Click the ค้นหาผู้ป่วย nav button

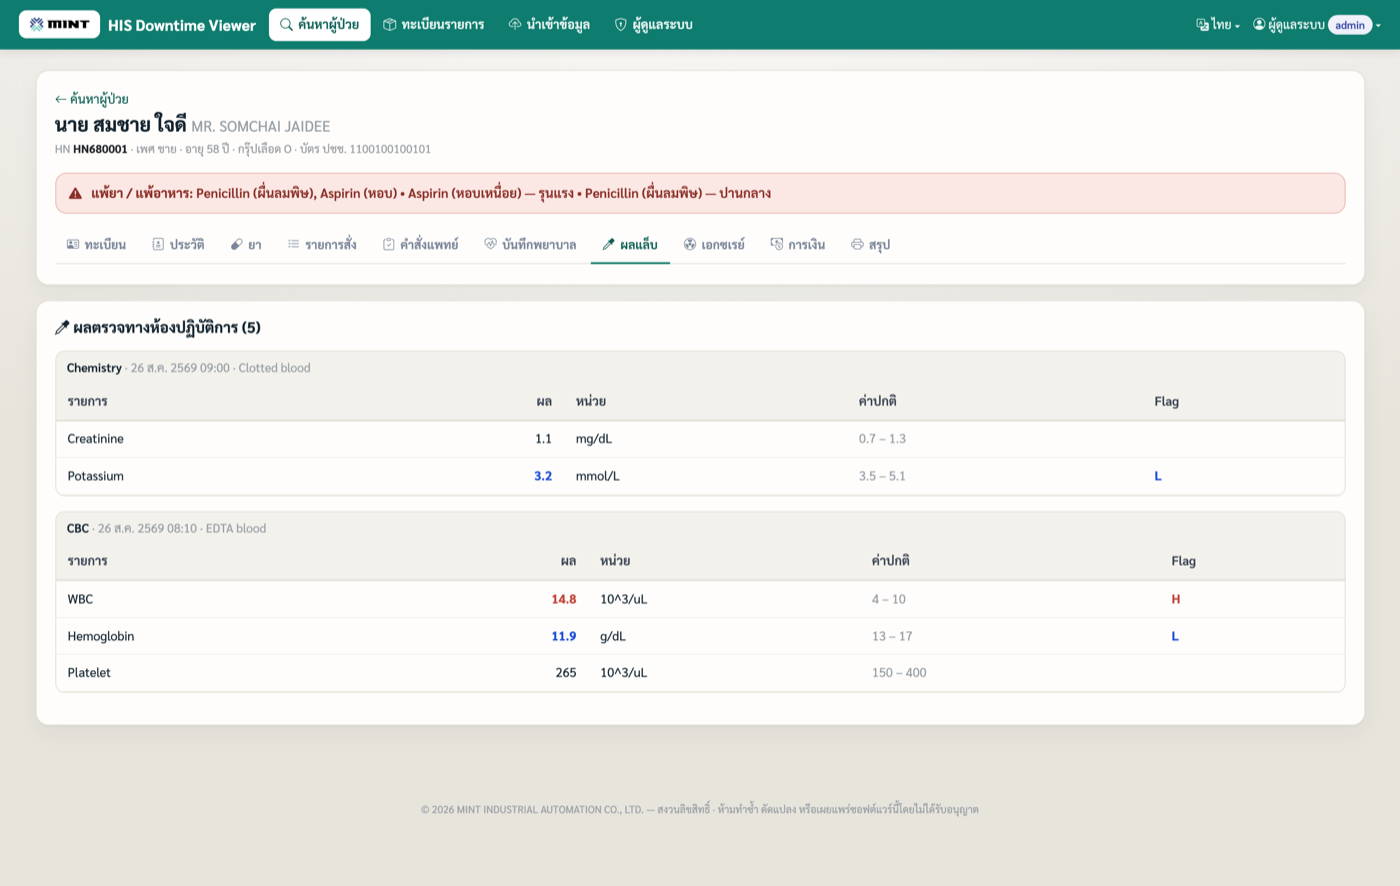tap(319, 24)
